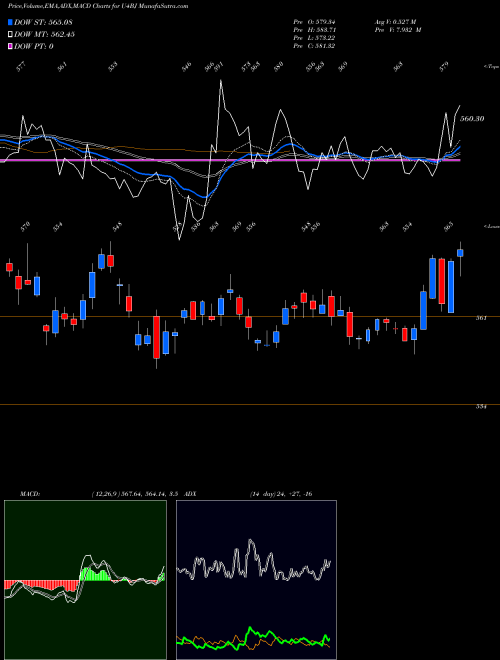The width and height of the screenshot is (500, 660).
Task: Click the 561 horizontal level label
Action: point(481,318)
